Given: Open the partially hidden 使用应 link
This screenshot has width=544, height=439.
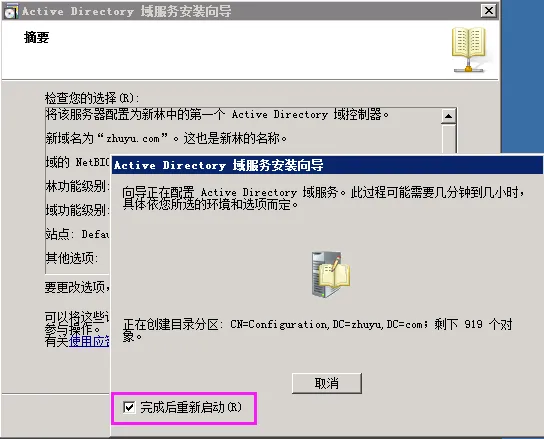Looking at the screenshot, I should pos(89,341).
